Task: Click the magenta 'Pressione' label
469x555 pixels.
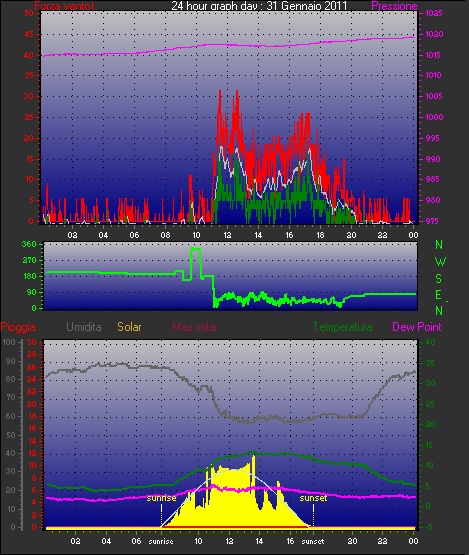Action: [x=394, y=6]
